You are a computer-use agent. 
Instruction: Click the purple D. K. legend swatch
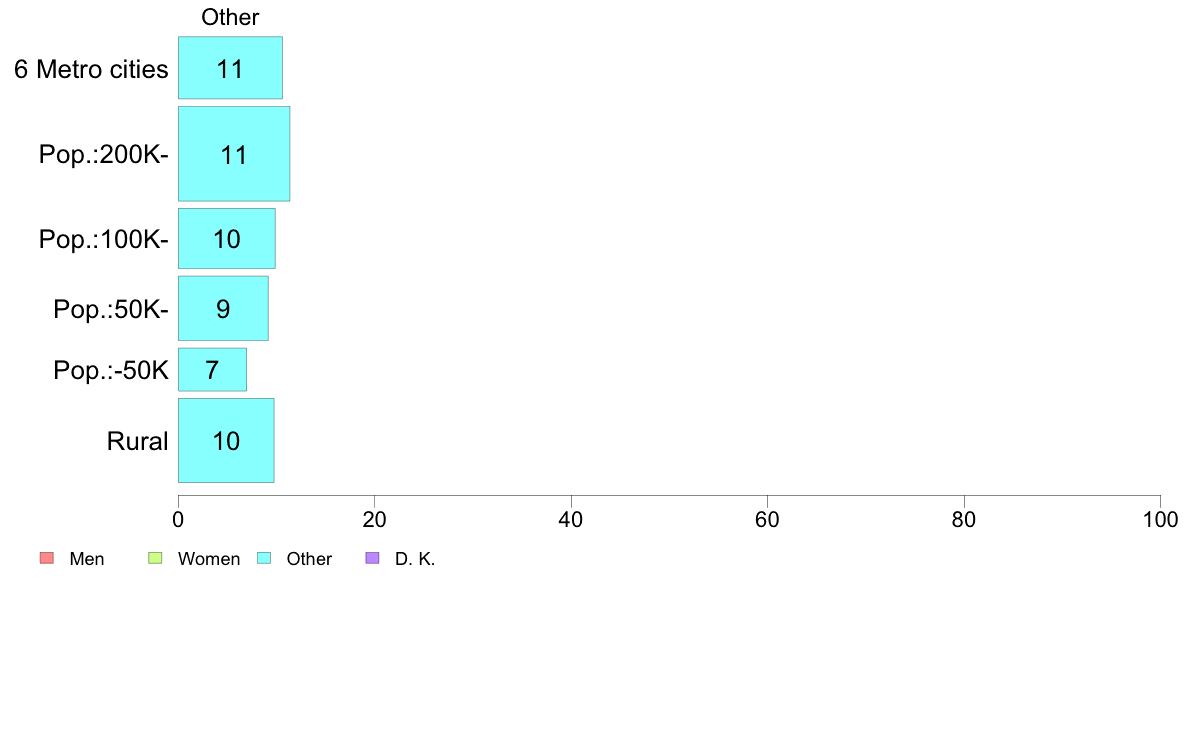373,558
